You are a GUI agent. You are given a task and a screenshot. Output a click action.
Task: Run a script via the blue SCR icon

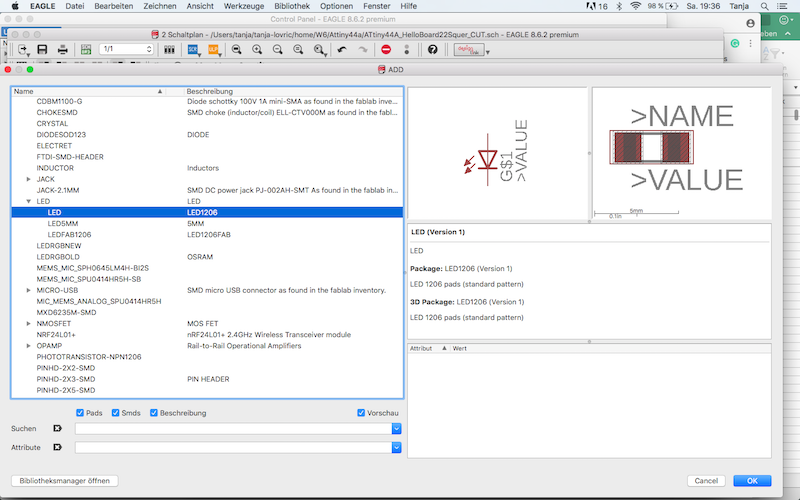pos(193,49)
